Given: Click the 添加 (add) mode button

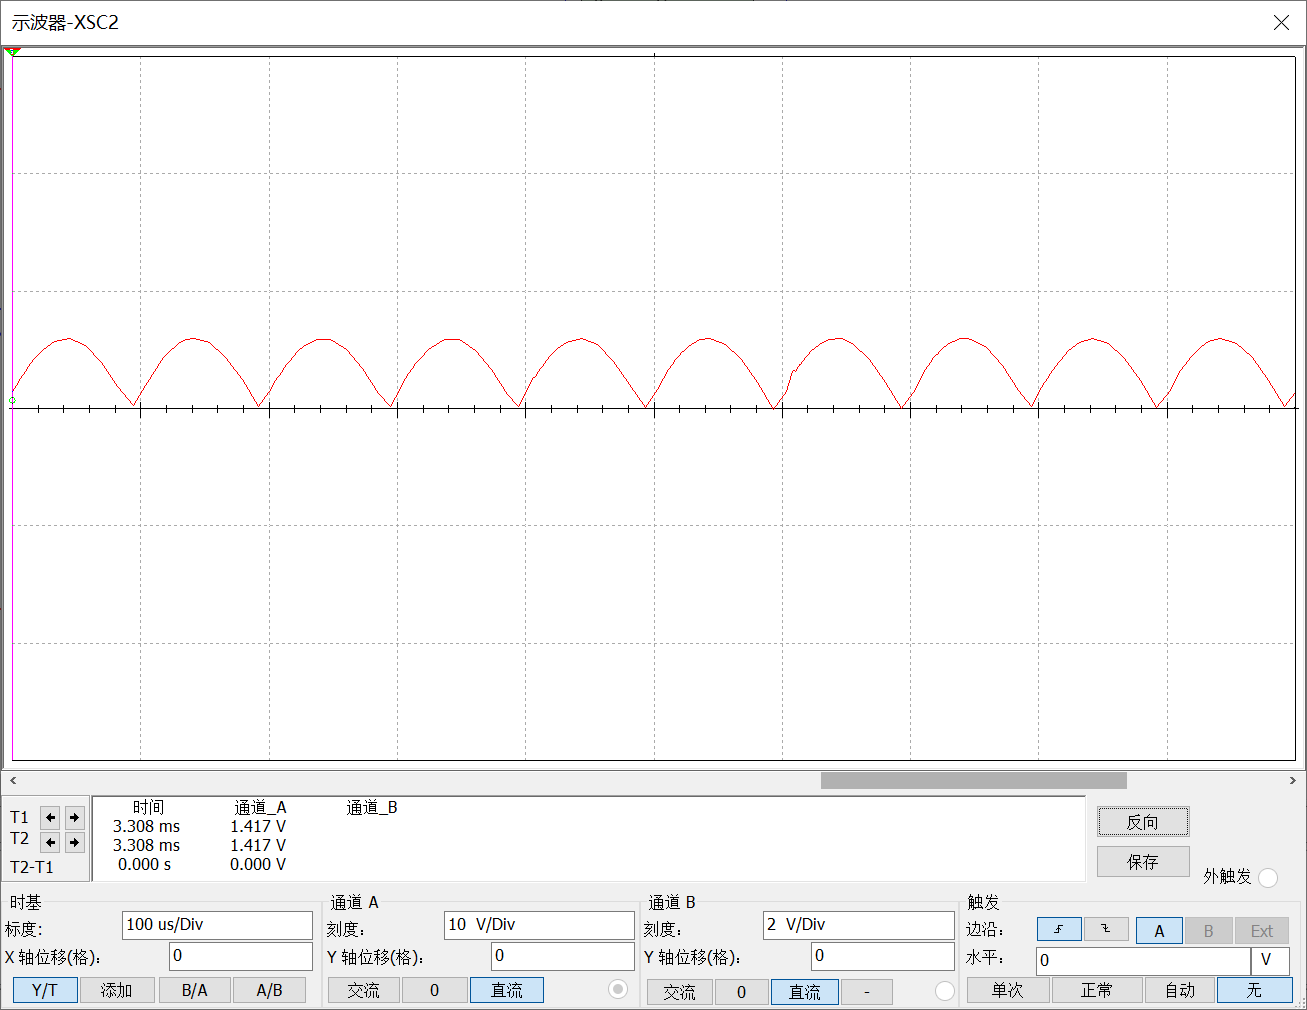Looking at the screenshot, I should click(117, 990).
